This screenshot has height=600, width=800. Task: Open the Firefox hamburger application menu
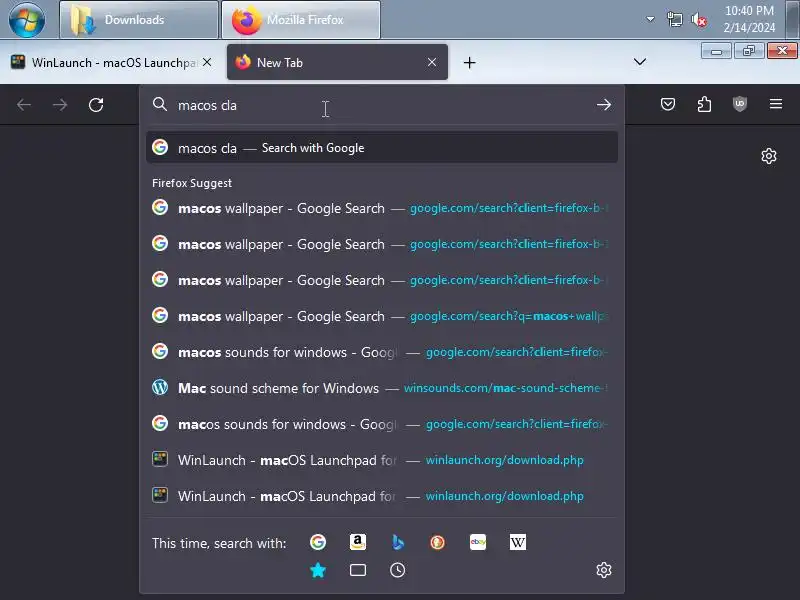(x=776, y=105)
